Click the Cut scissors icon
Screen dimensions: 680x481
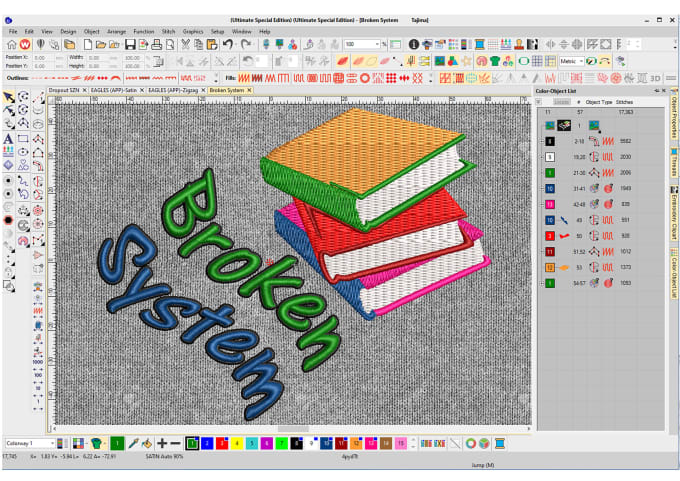tap(186, 45)
